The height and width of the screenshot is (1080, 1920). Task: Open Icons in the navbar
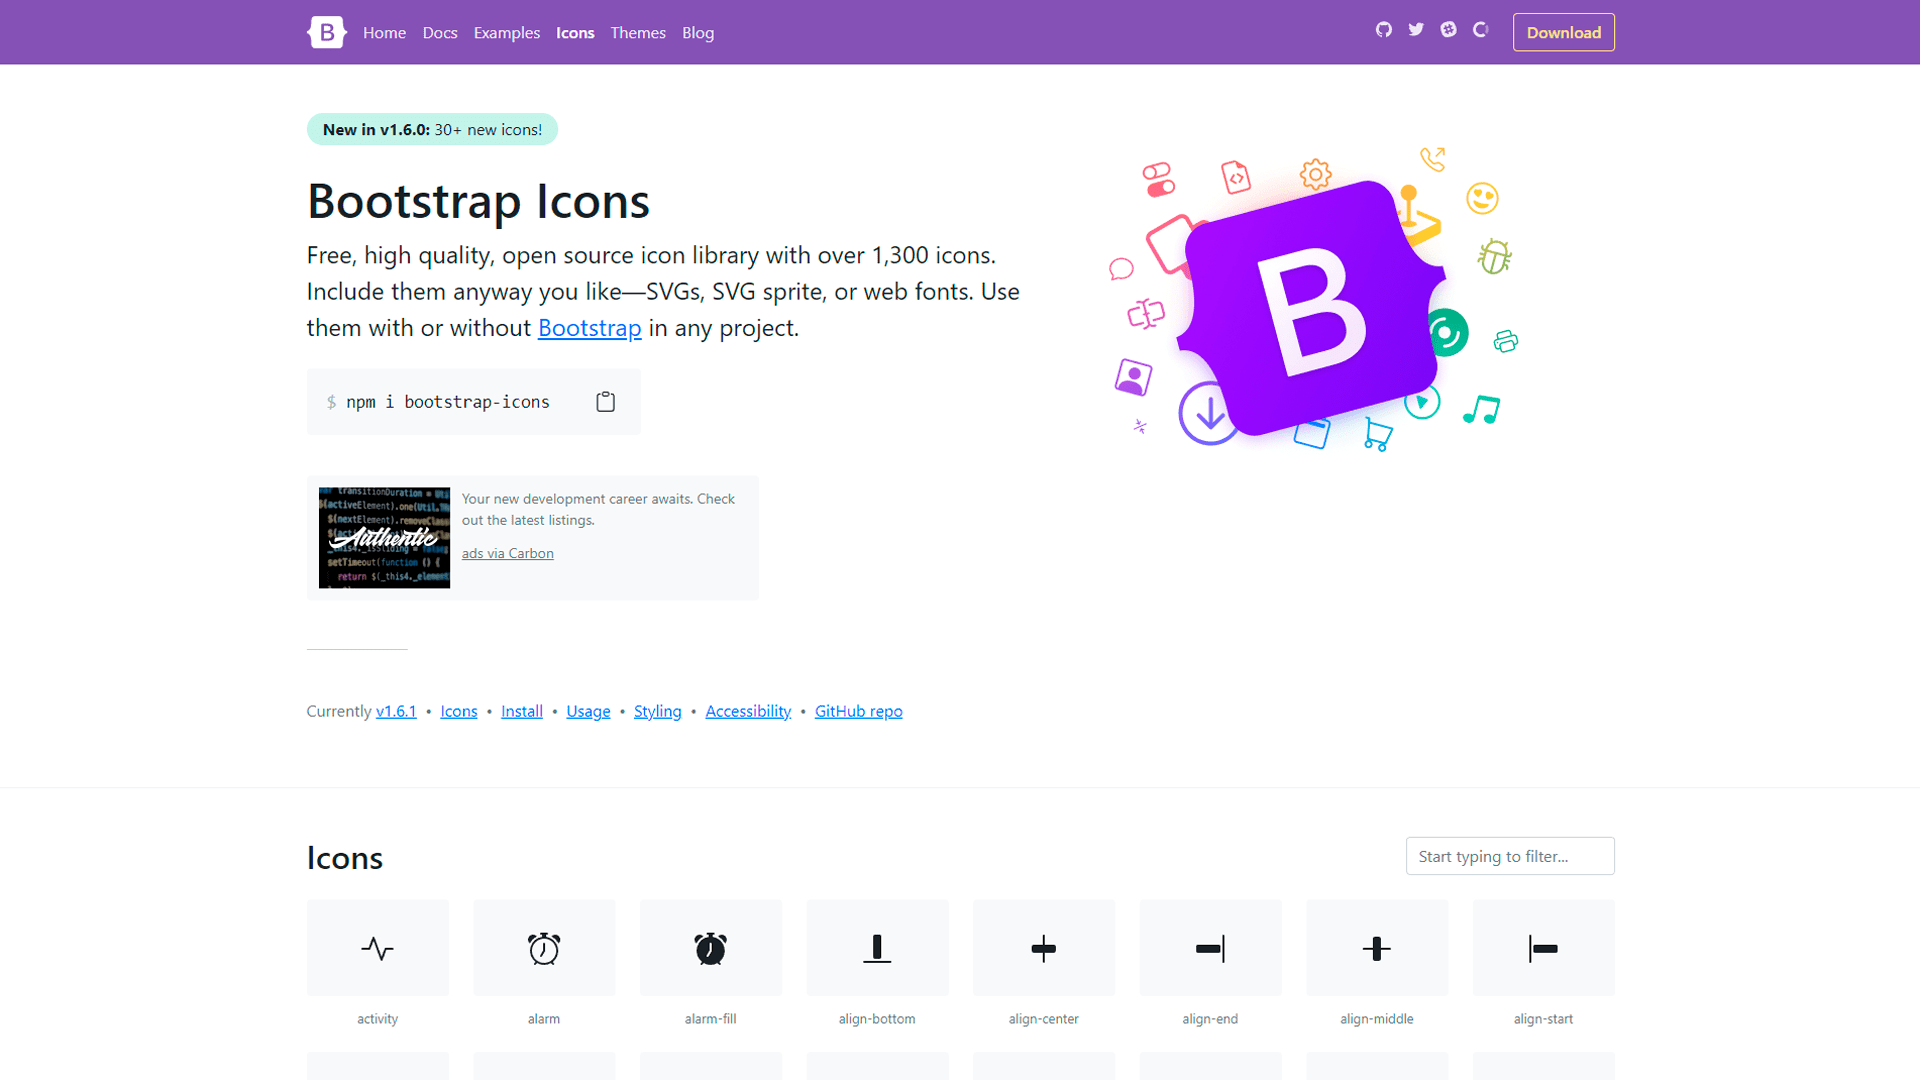pyautogui.click(x=575, y=33)
